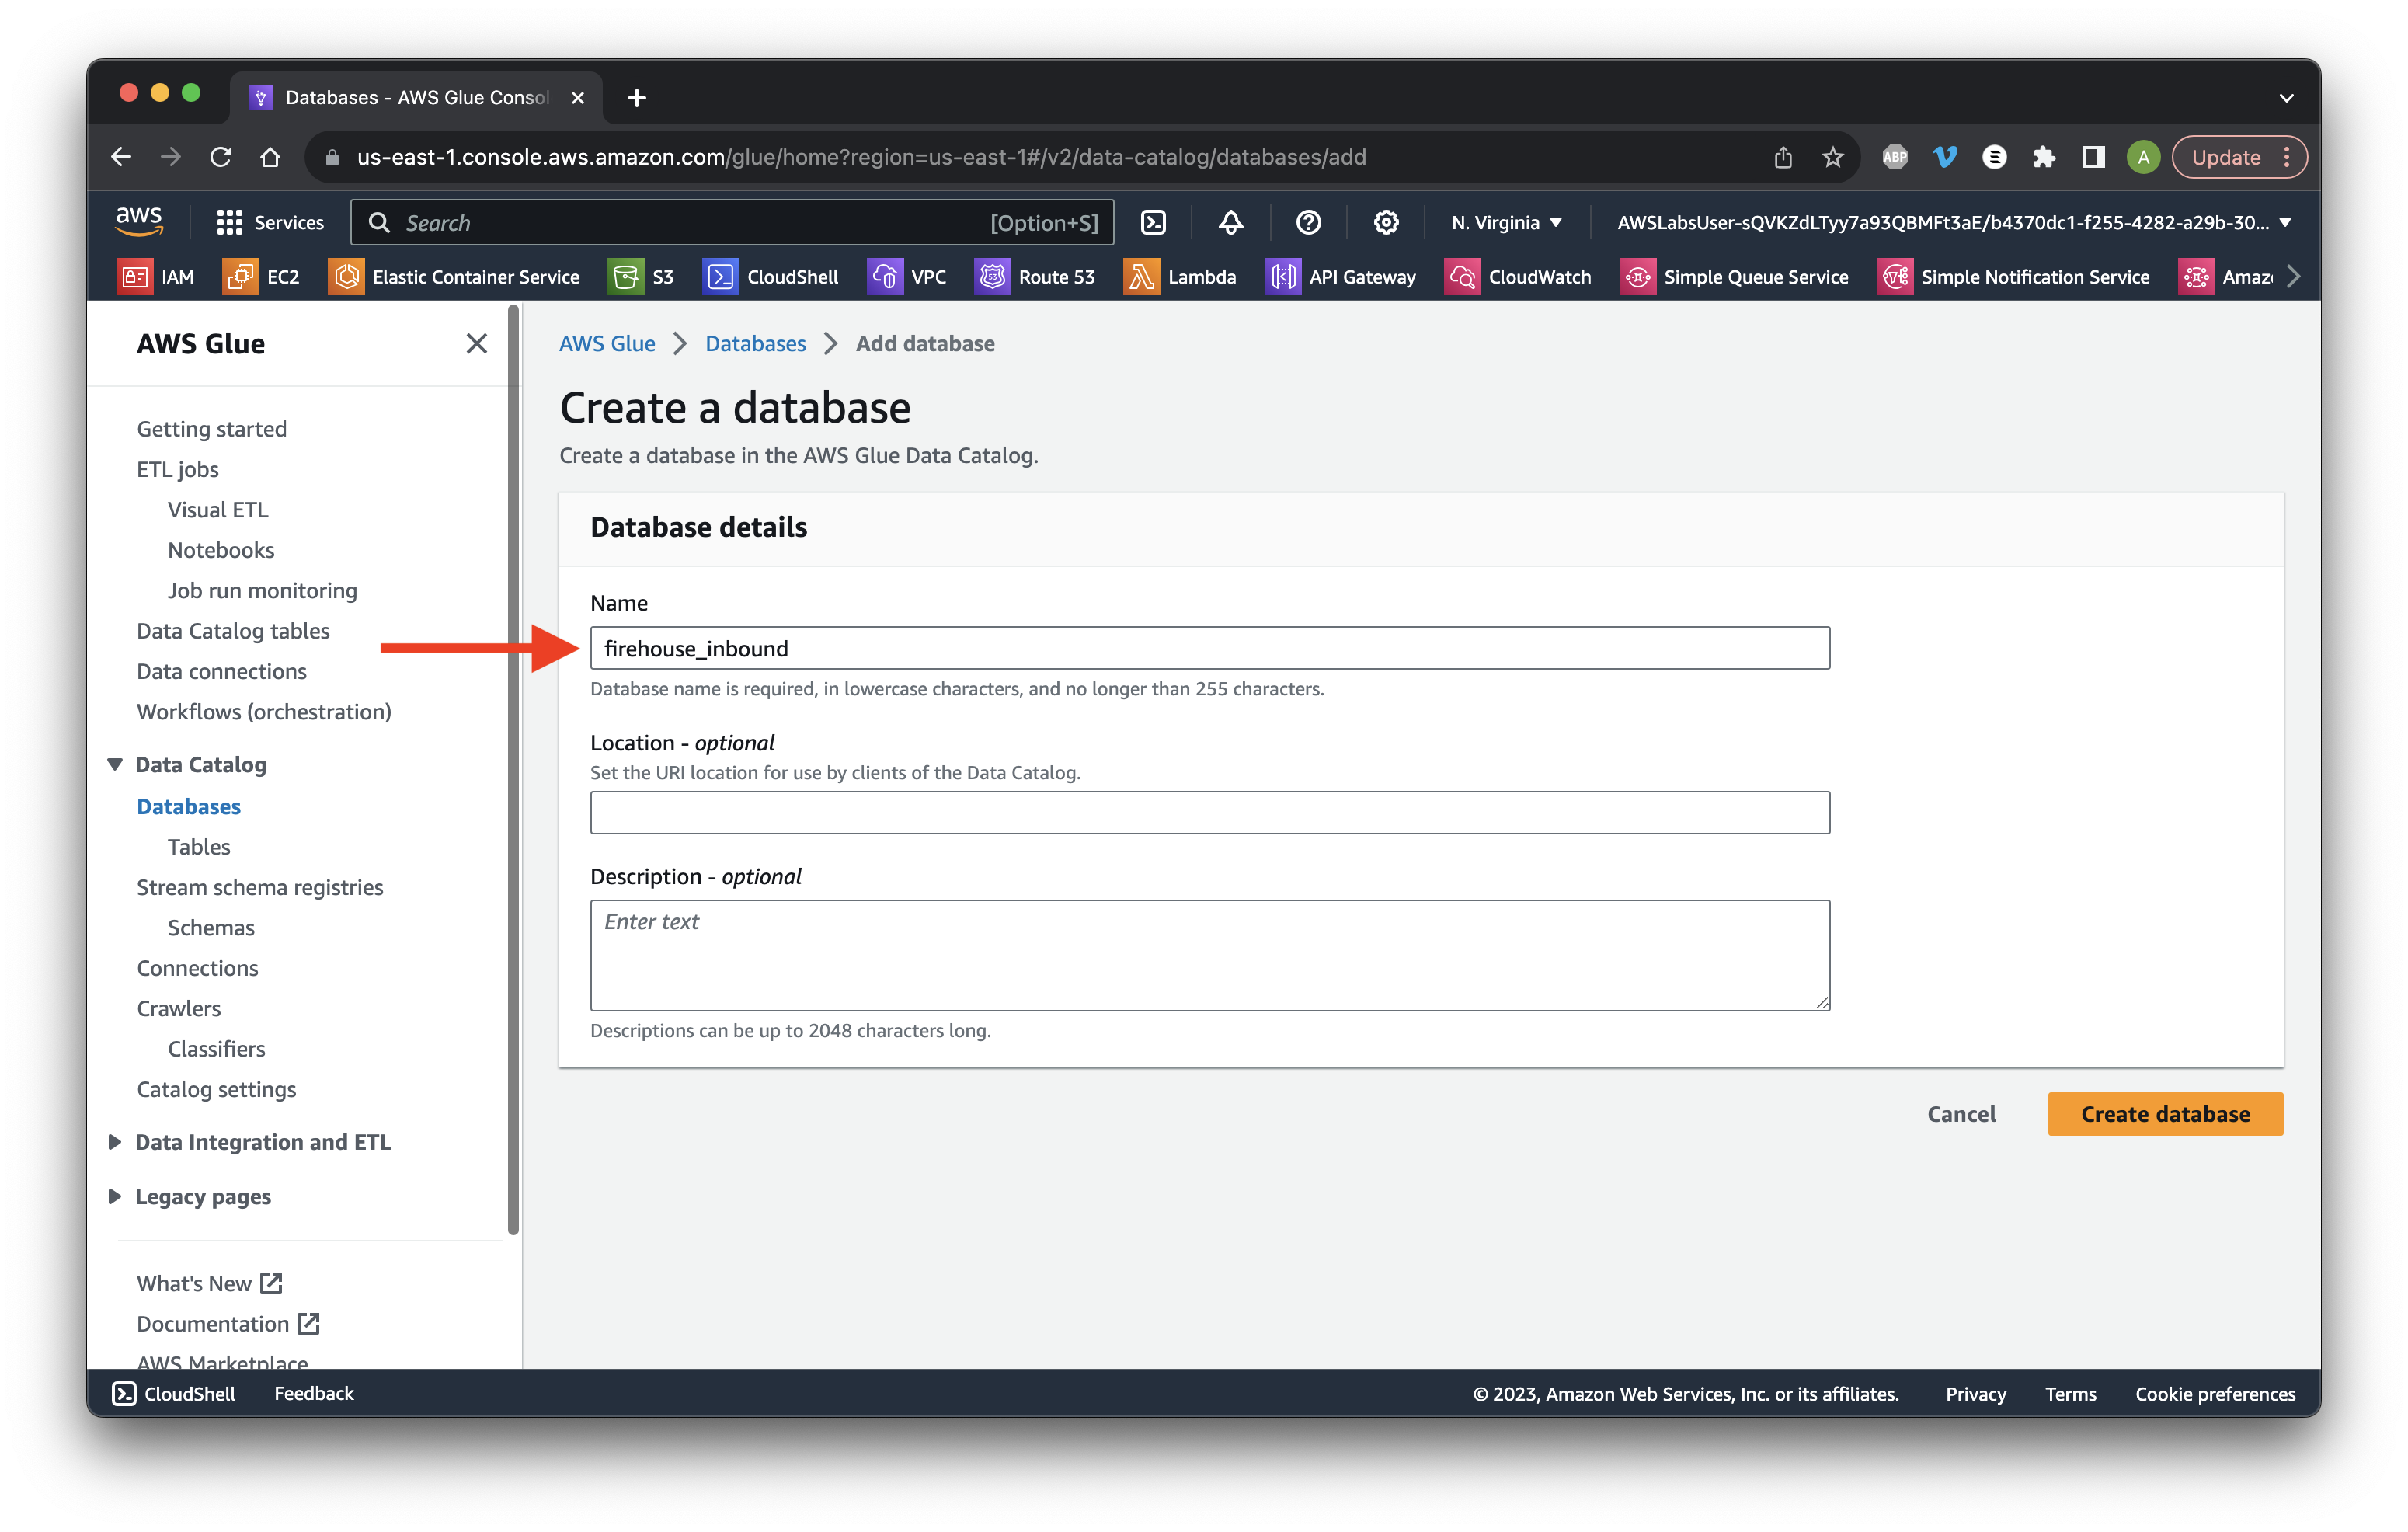Open the N. Virginia region dropdown
Image resolution: width=2408 pixels, height=1532 pixels.
point(1506,222)
